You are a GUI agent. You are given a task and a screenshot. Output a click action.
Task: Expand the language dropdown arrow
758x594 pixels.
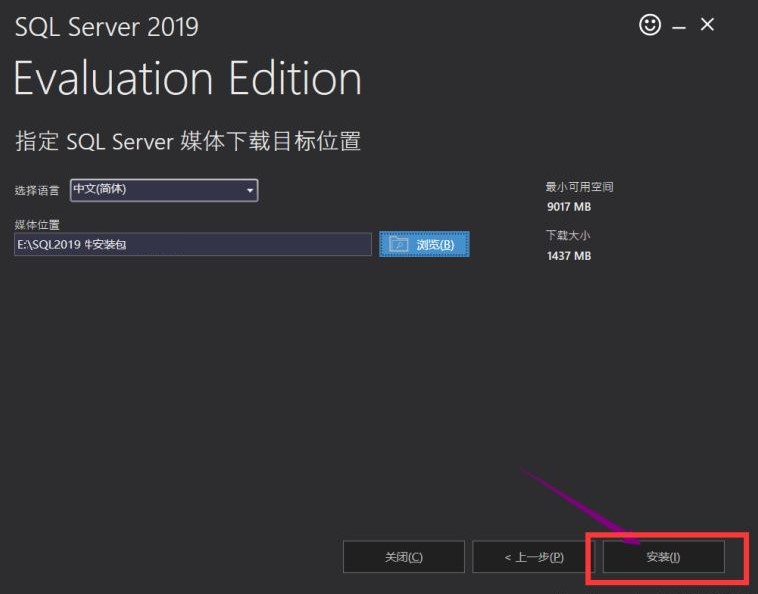[249, 190]
